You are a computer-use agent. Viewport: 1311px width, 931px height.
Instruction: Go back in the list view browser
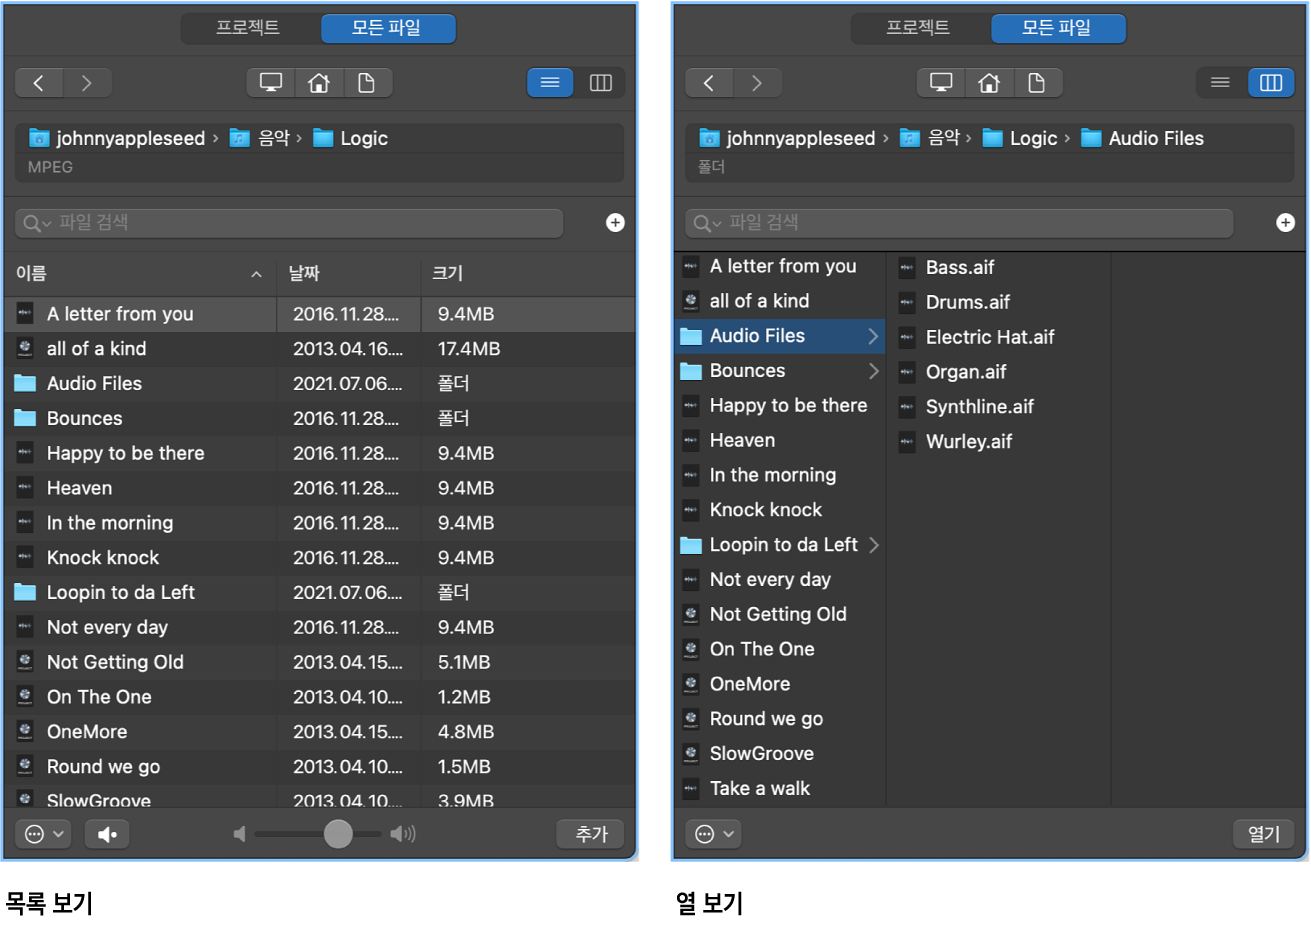(x=39, y=83)
